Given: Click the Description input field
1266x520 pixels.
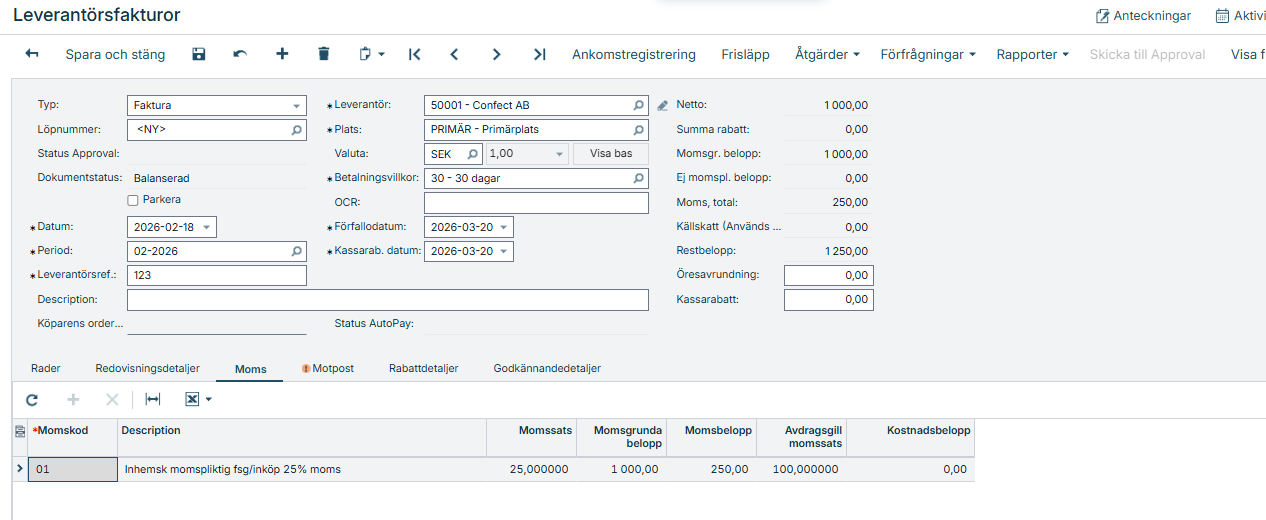Looking at the screenshot, I should pos(387,300).
